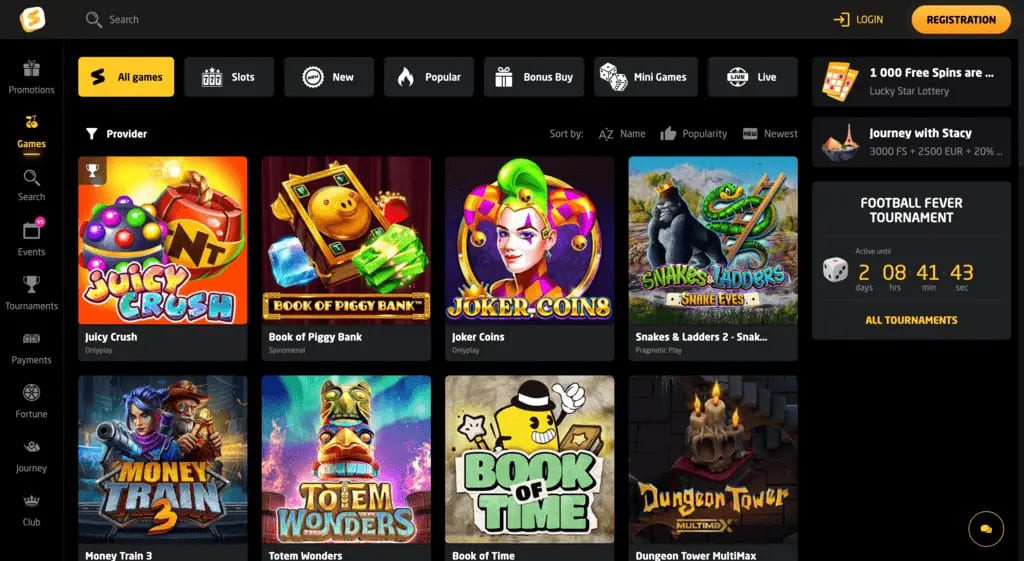Open the Totem Wonders thumbnail
The image size is (1024, 561).
click(x=346, y=459)
